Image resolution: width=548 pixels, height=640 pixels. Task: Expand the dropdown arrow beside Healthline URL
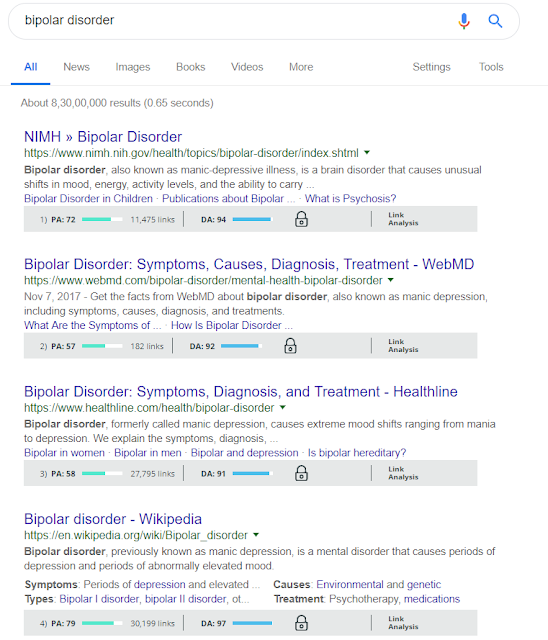pos(282,407)
